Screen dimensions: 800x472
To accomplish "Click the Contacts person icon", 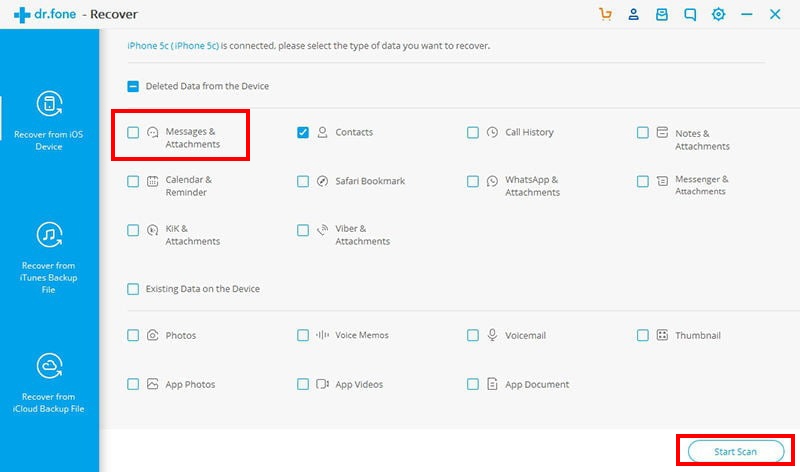I will 322,133.
